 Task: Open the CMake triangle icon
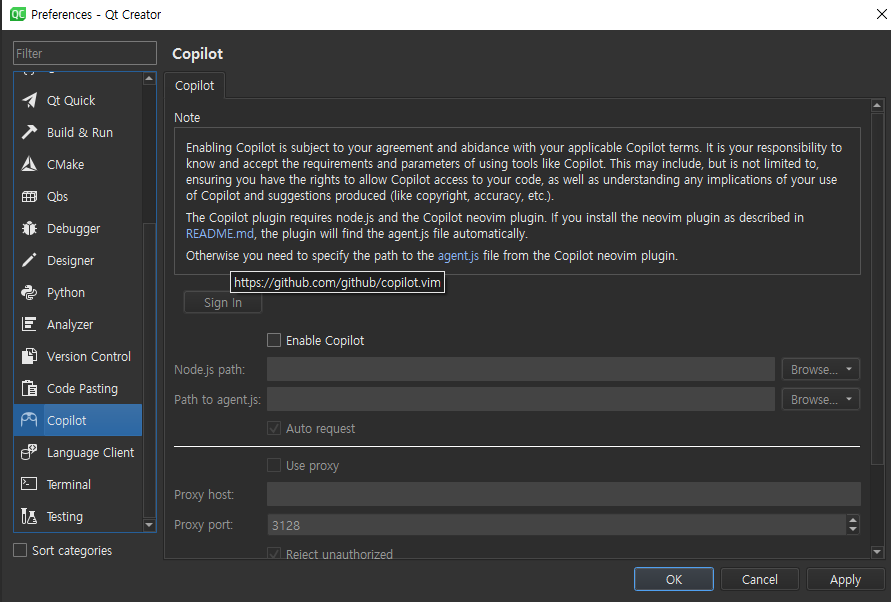(29, 164)
